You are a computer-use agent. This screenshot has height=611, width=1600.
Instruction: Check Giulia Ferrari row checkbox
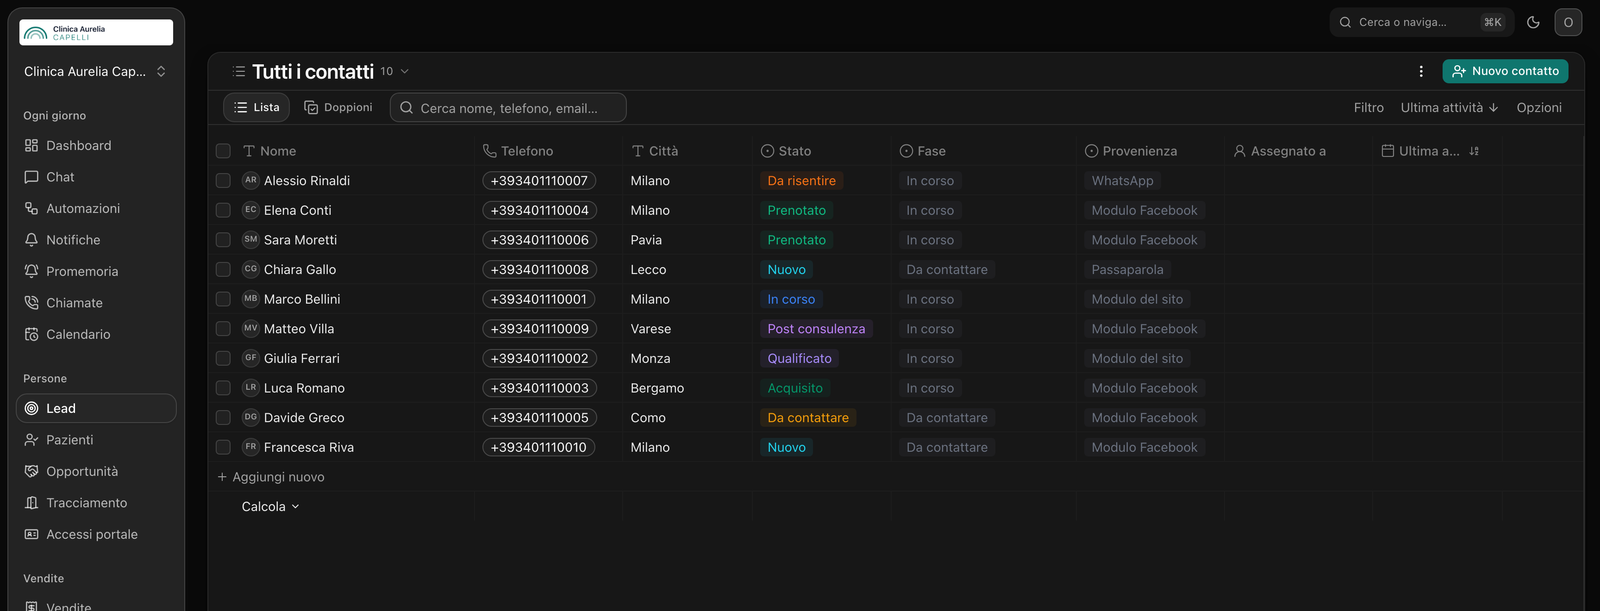[223, 358]
